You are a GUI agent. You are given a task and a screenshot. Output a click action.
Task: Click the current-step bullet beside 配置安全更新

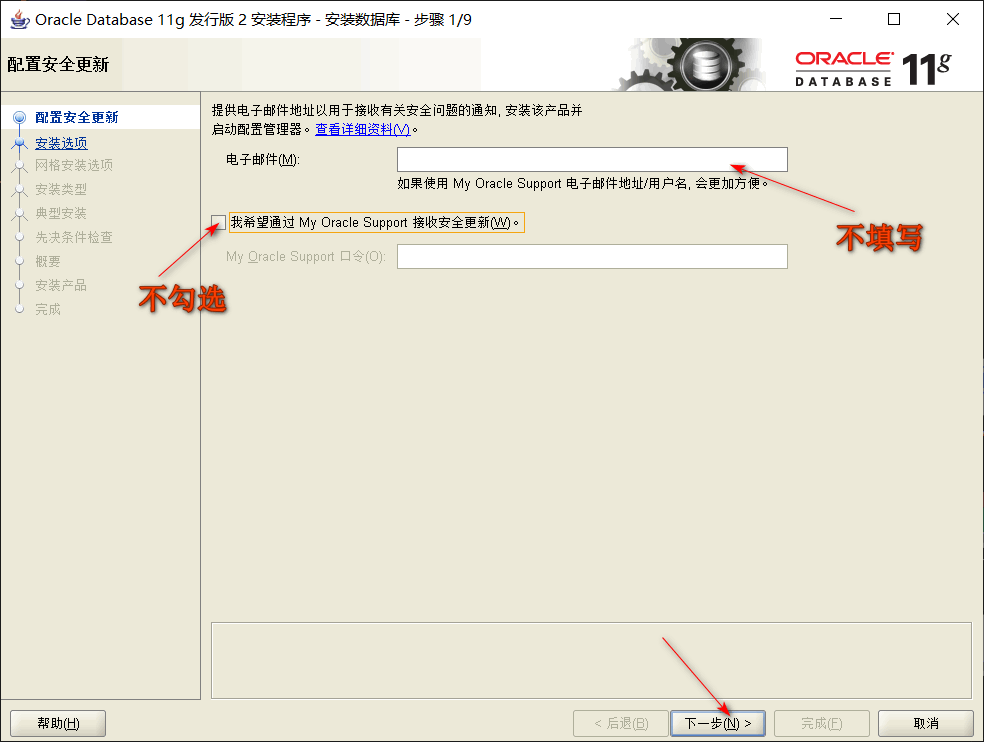pos(19,117)
